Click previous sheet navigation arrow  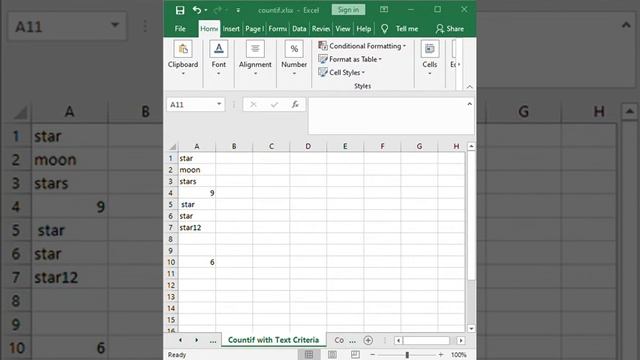tap(180, 340)
